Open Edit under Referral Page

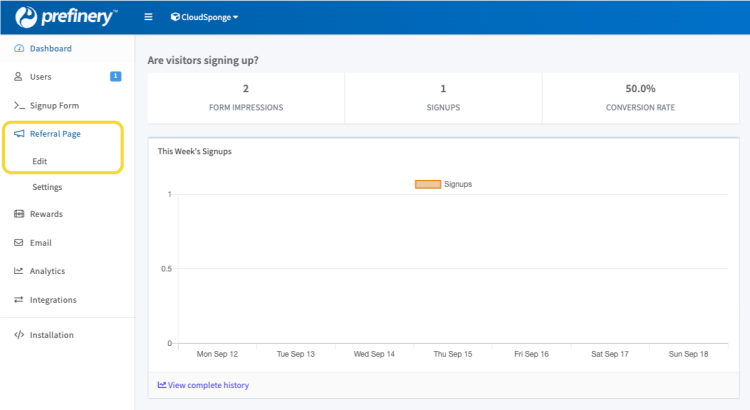tap(40, 161)
